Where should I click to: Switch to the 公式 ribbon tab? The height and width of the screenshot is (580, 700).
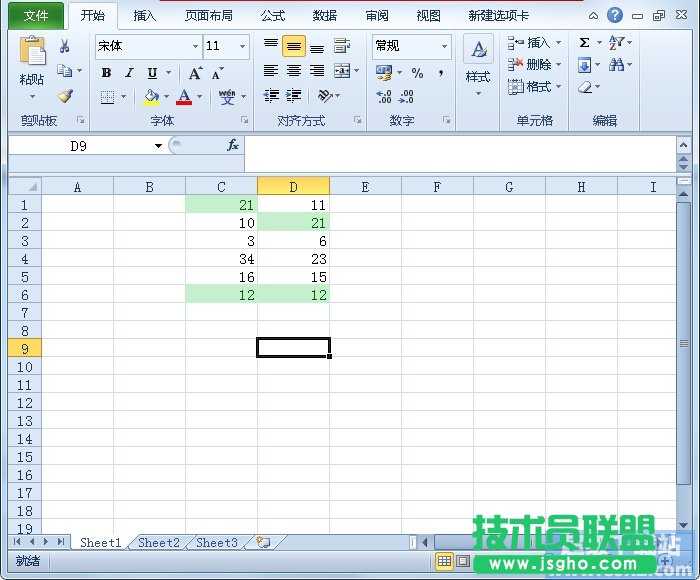pos(272,16)
